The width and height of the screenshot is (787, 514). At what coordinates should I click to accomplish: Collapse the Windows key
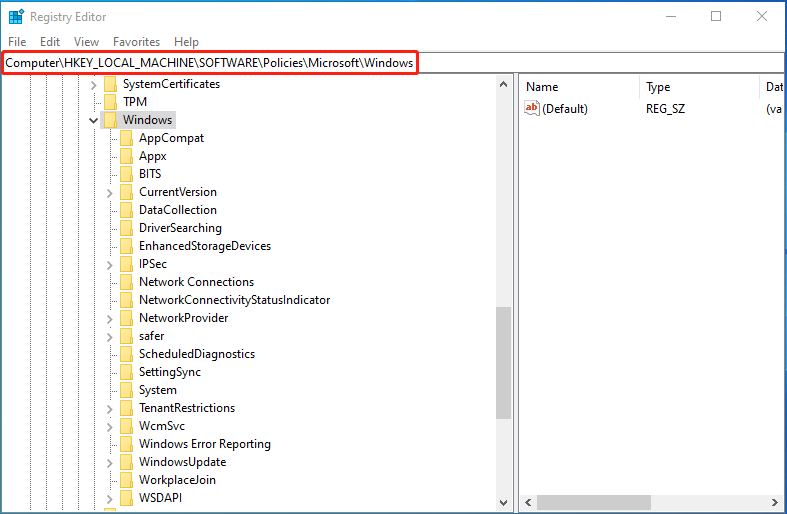tap(93, 120)
